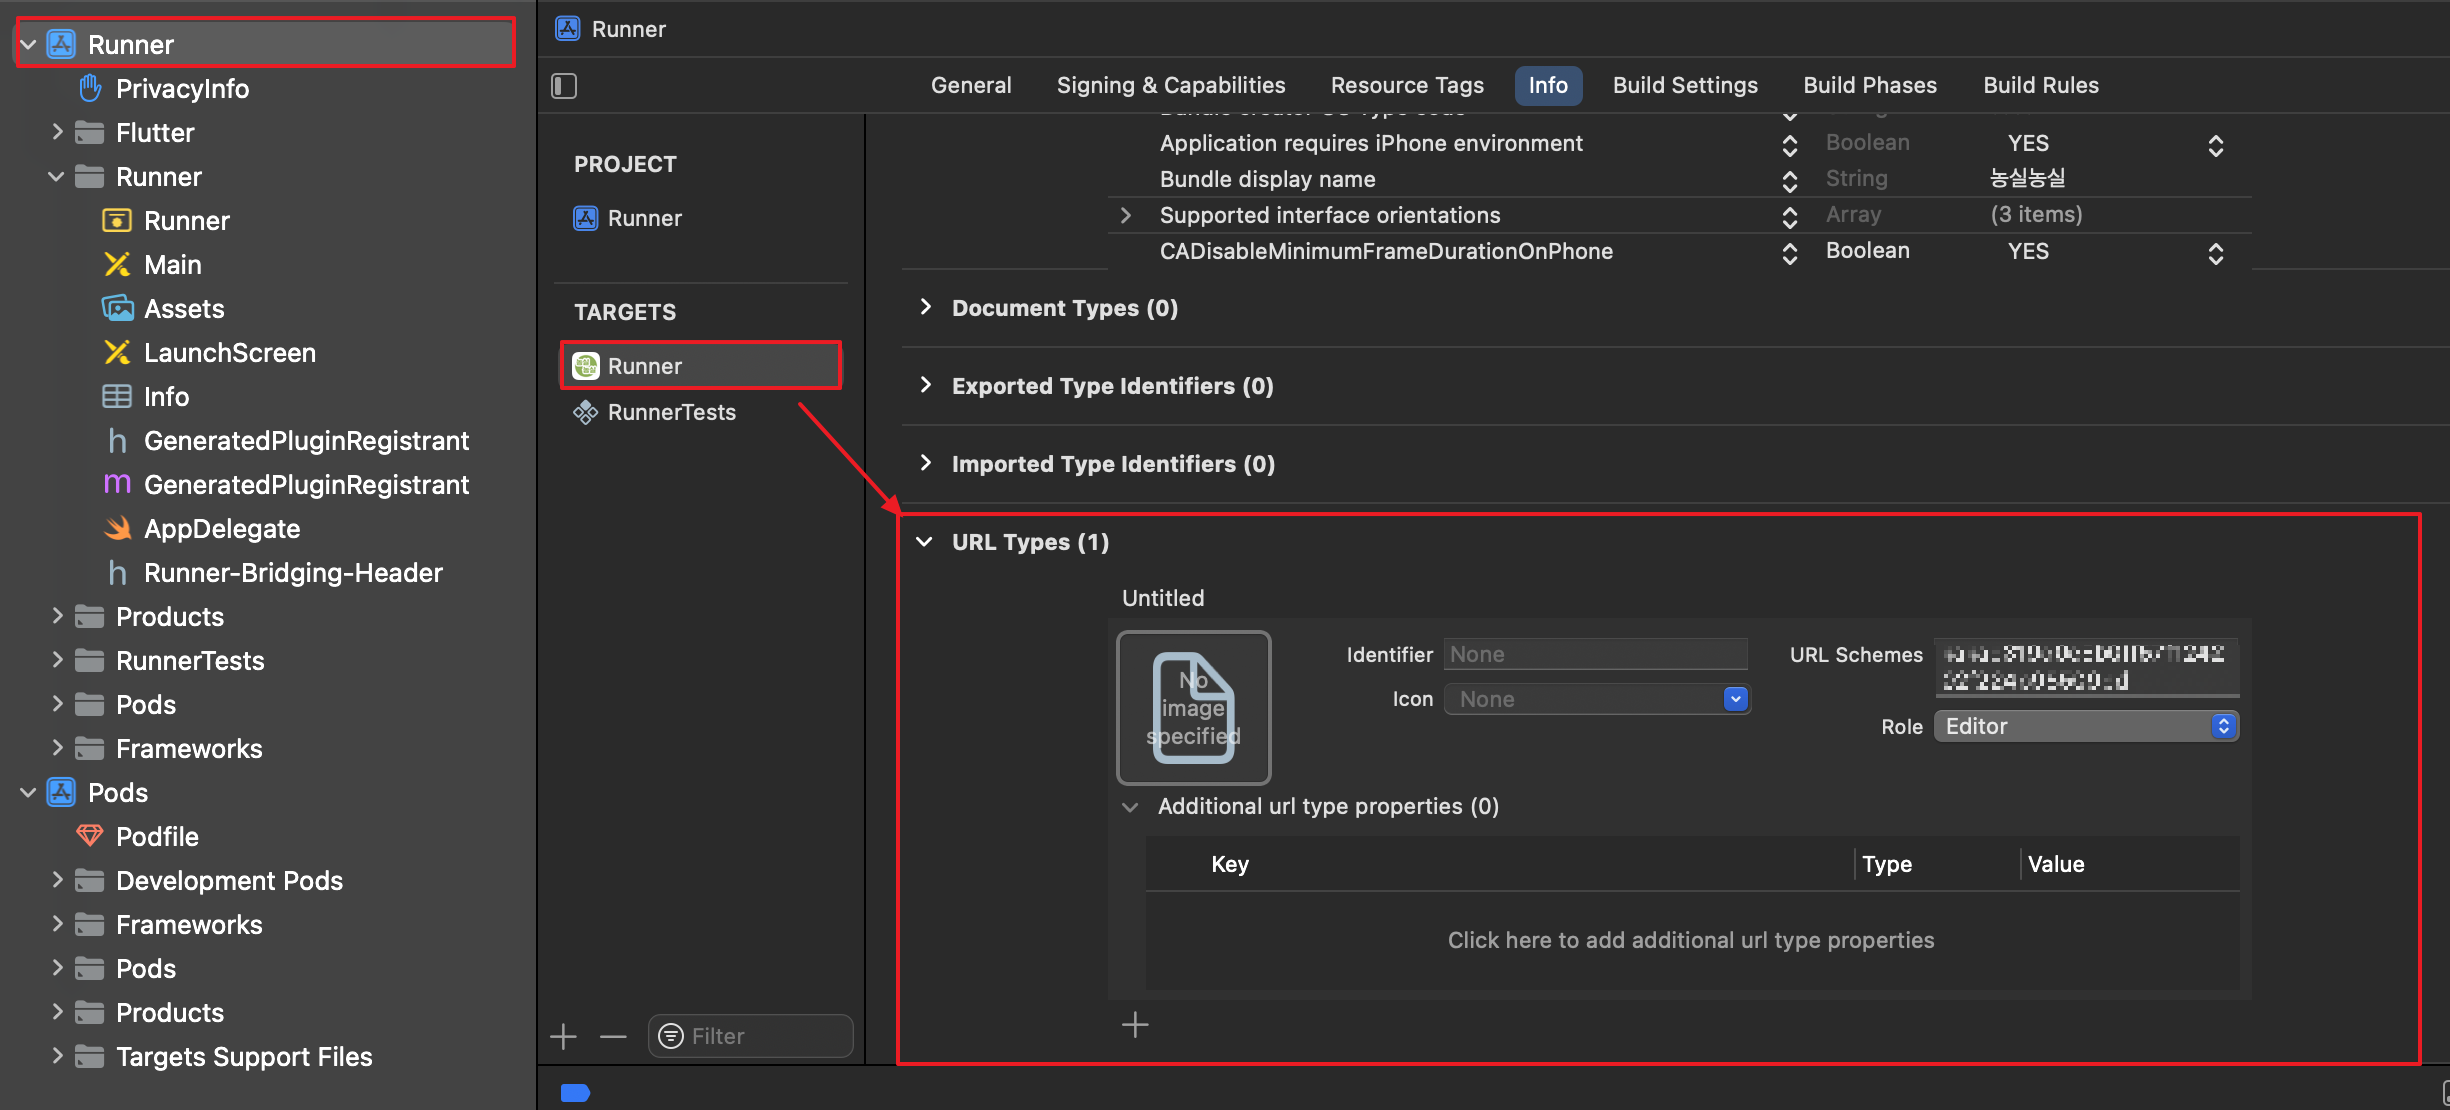
Task: Open the Role Editor dropdown
Action: [x=2086, y=726]
